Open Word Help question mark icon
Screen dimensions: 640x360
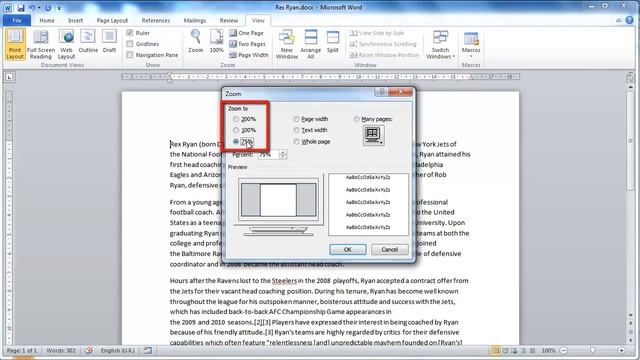tap(629, 20)
